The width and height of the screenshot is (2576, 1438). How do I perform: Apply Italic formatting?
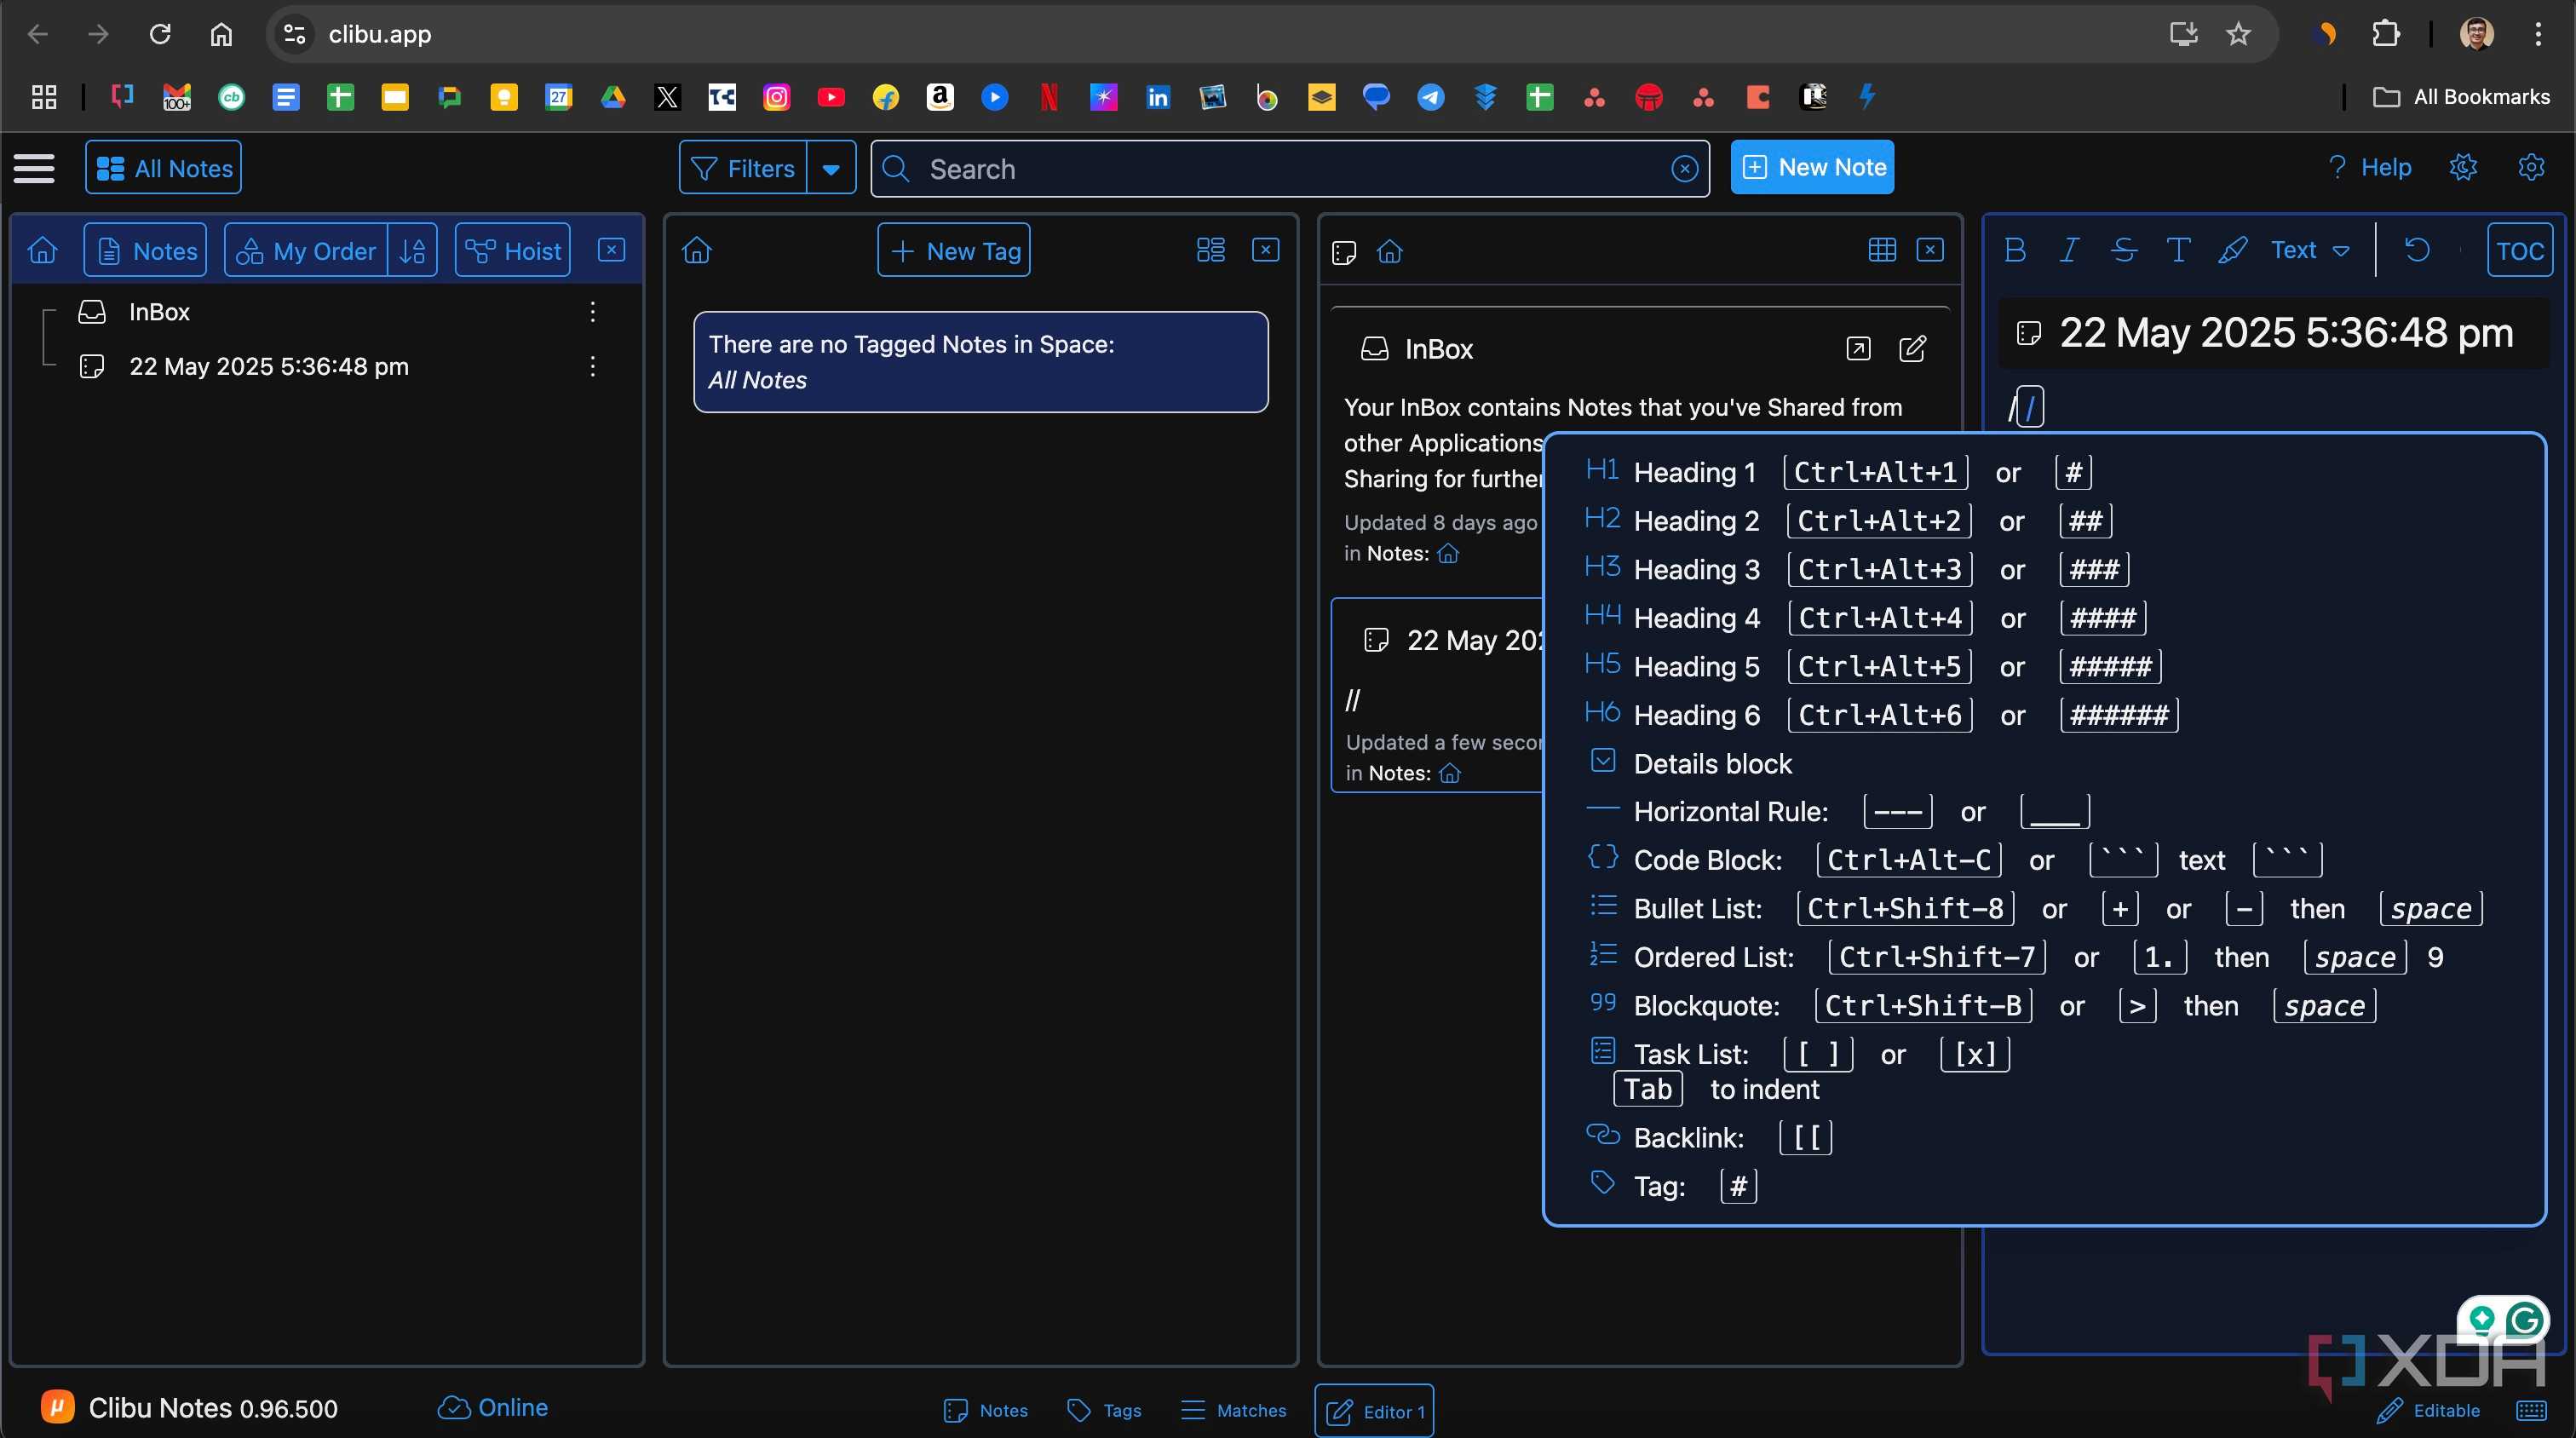tap(2069, 250)
